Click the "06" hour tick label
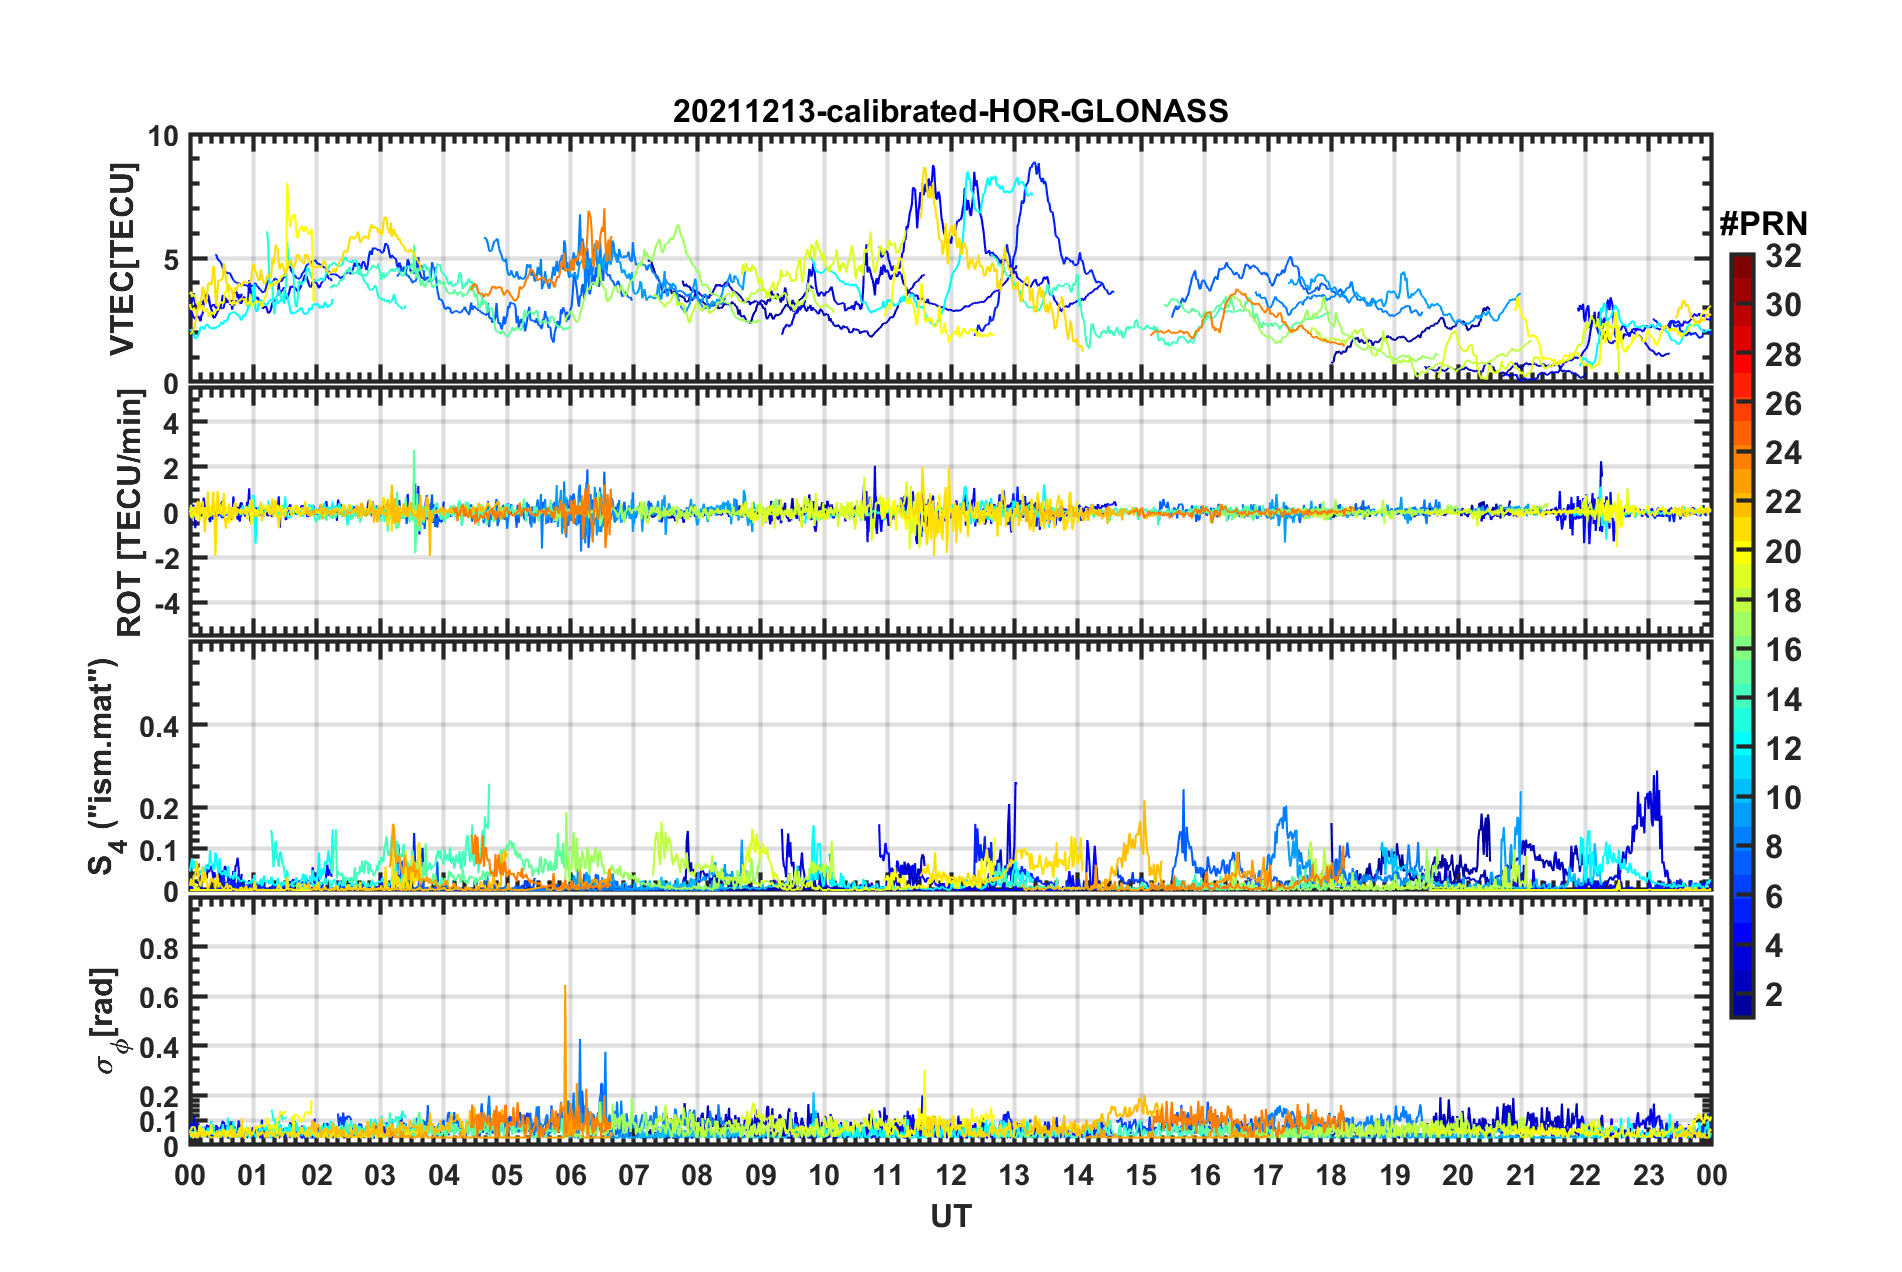Screen dimensions: 1902x1272 tap(570, 1175)
